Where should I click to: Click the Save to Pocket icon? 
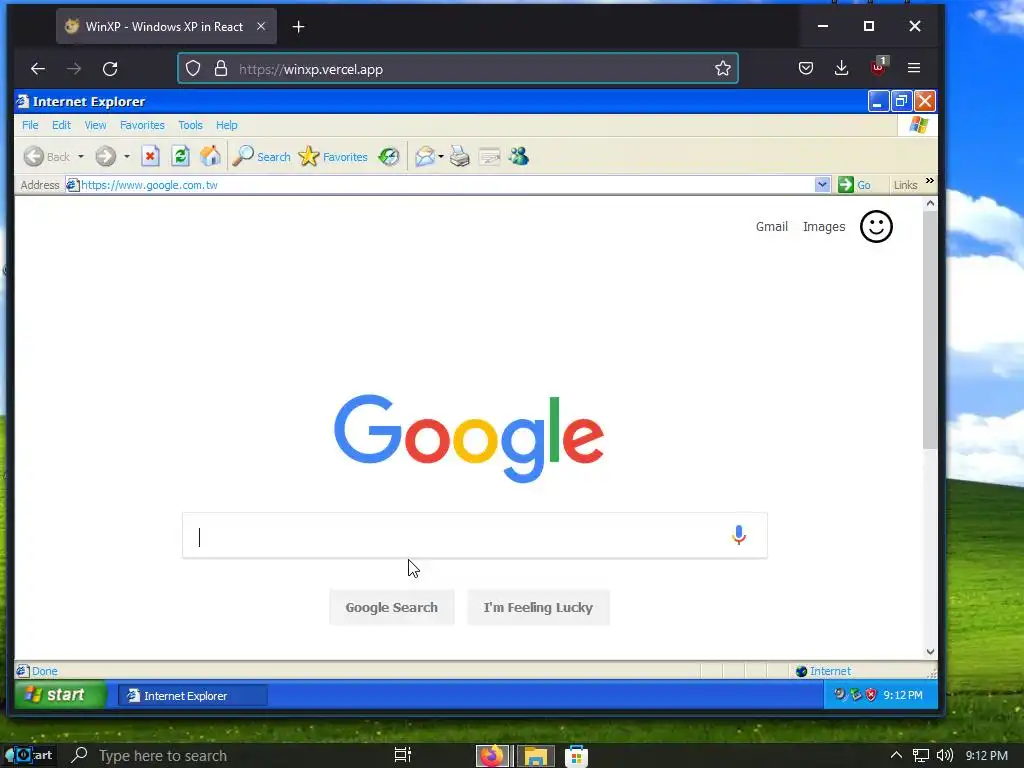[806, 68]
